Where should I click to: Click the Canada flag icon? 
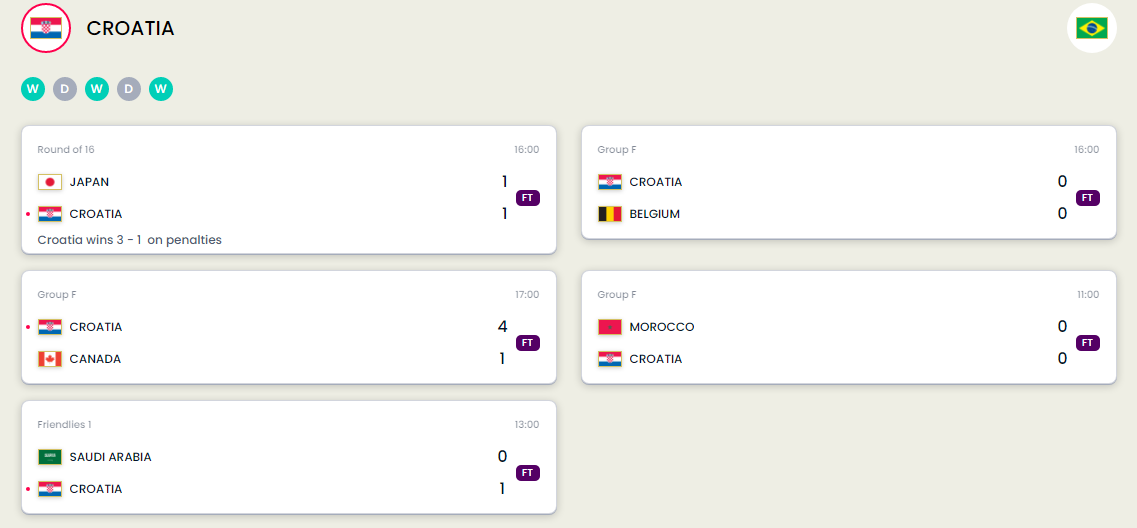pos(50,359)
